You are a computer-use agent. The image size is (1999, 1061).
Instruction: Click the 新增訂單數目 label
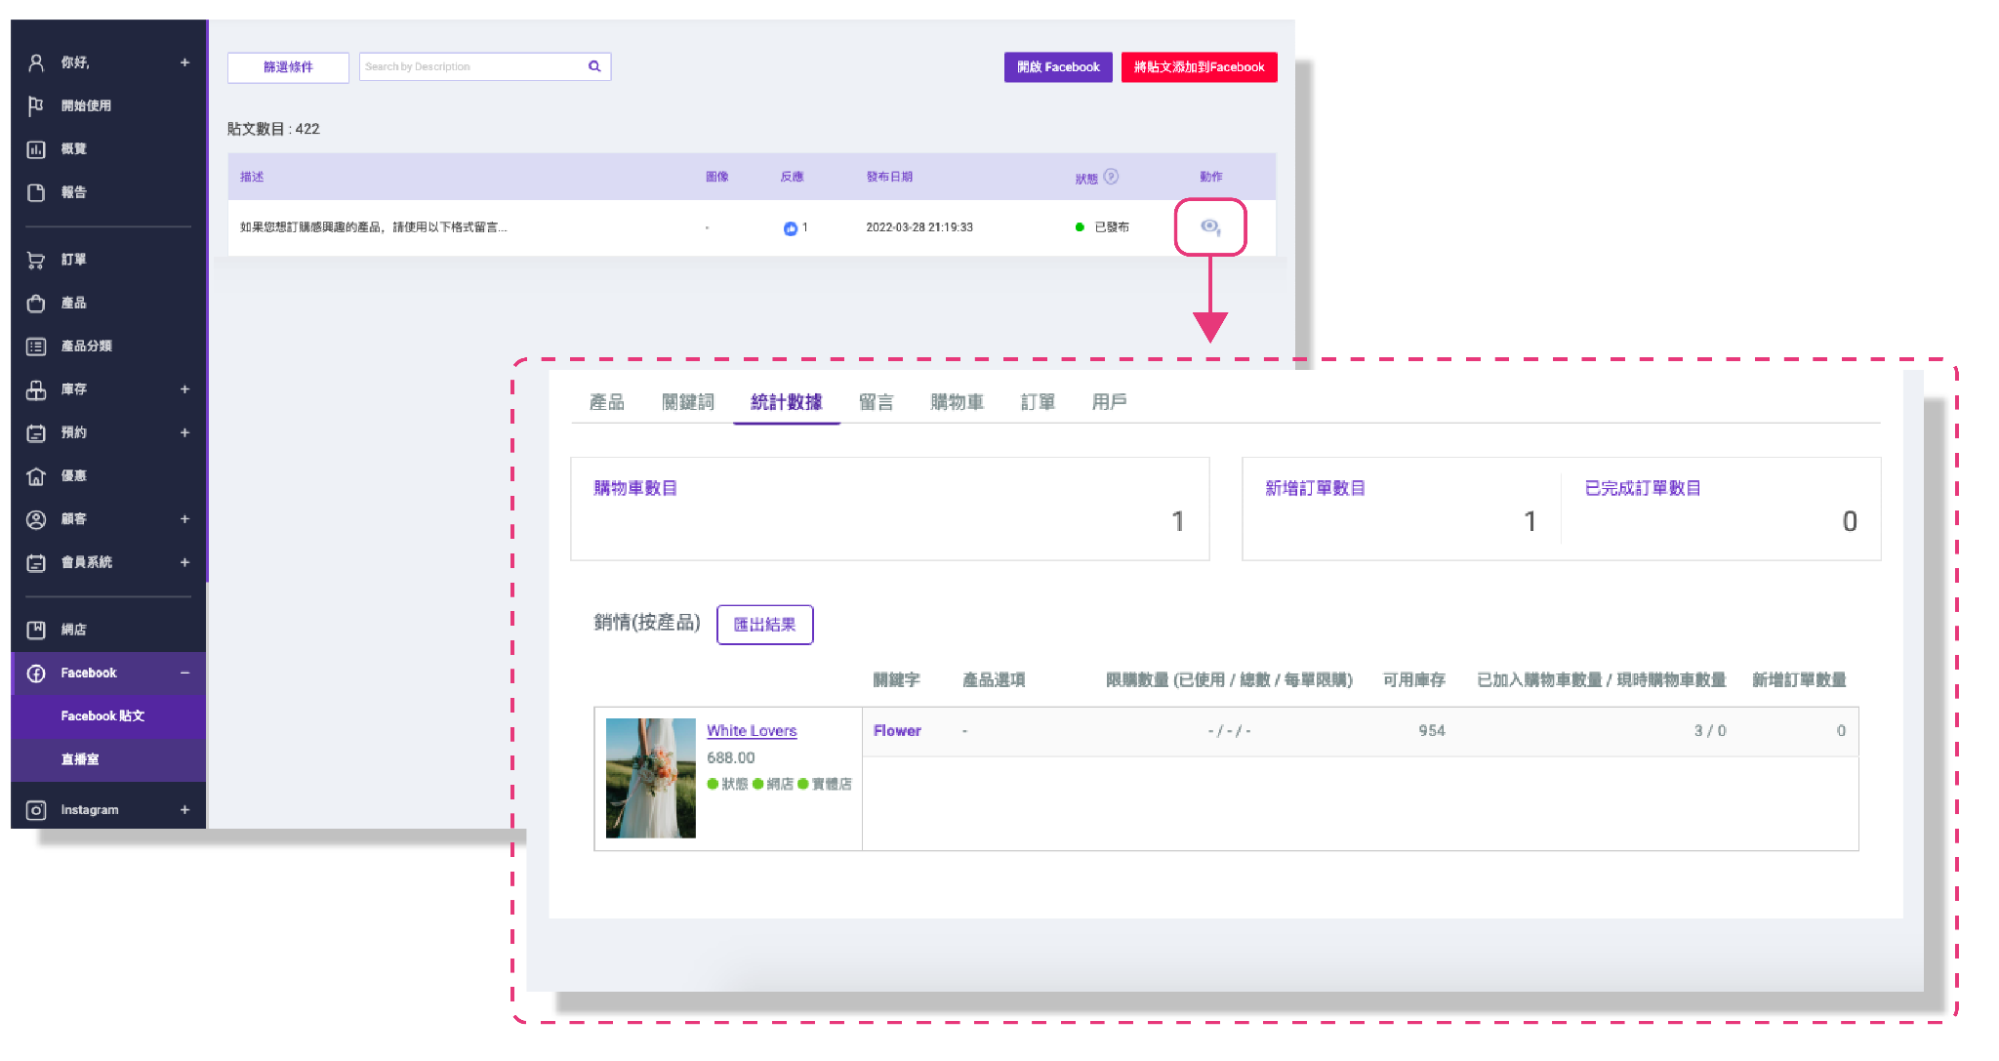[1315, 488]
